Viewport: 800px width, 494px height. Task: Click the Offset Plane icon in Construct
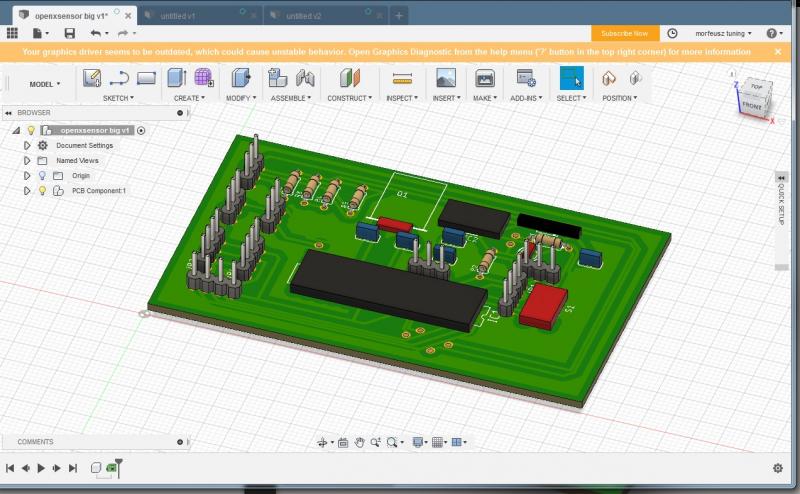348,78
